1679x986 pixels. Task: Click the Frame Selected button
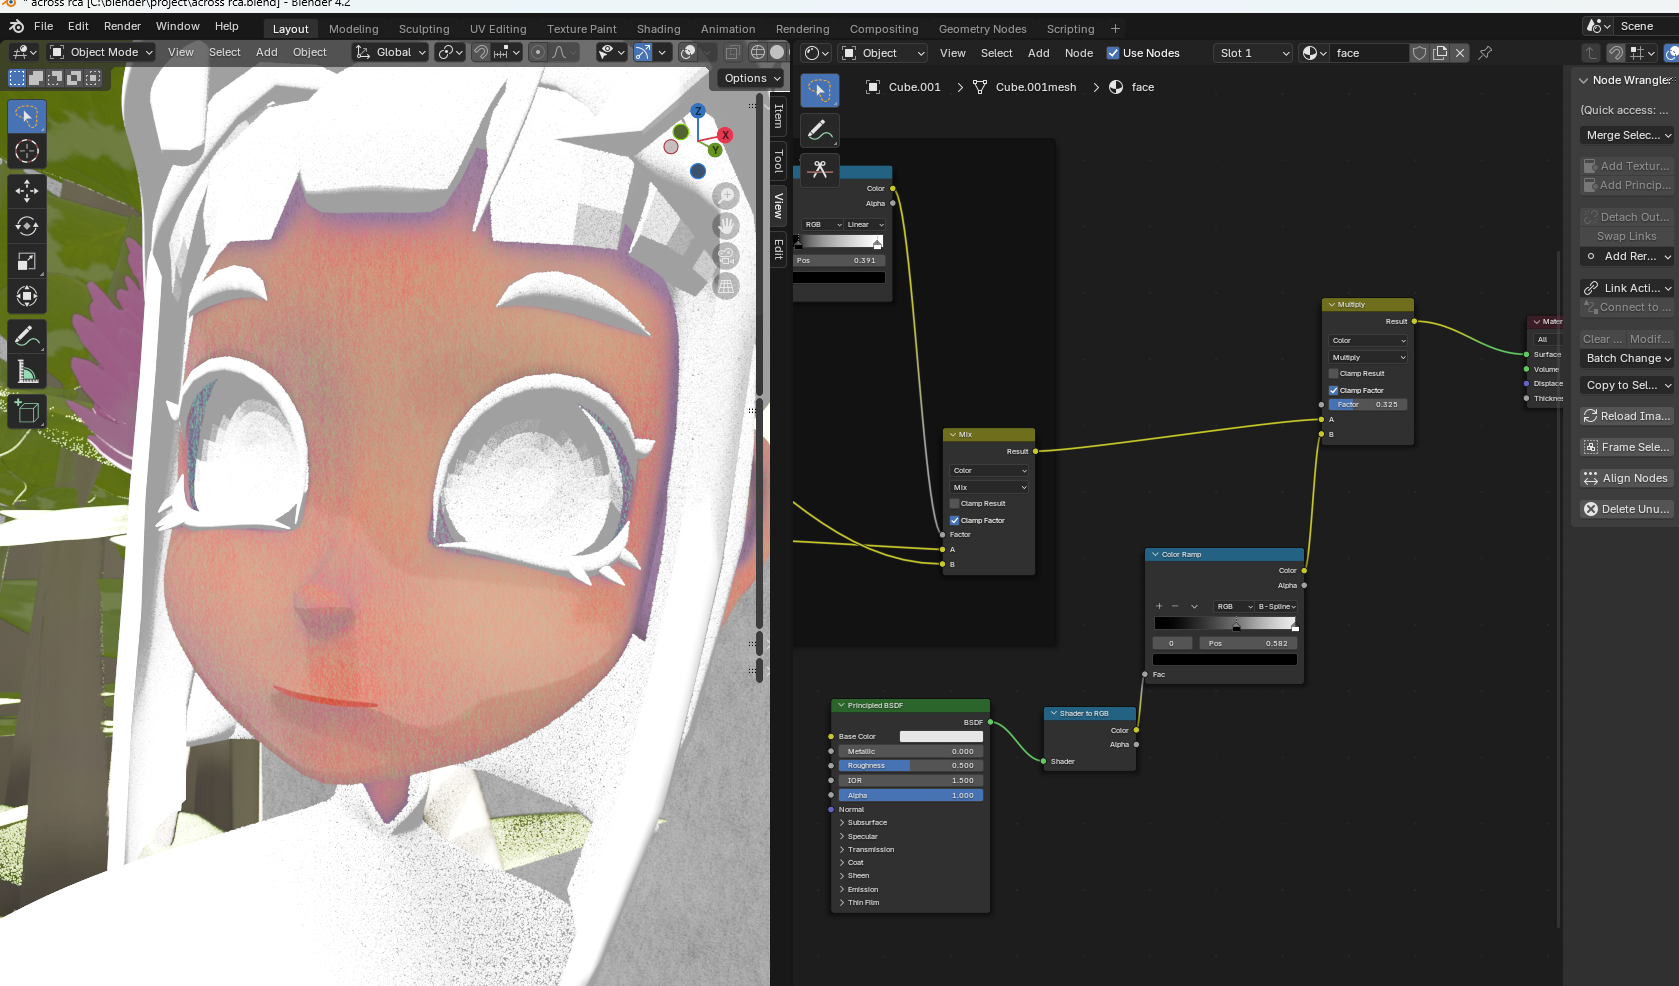1627,447
